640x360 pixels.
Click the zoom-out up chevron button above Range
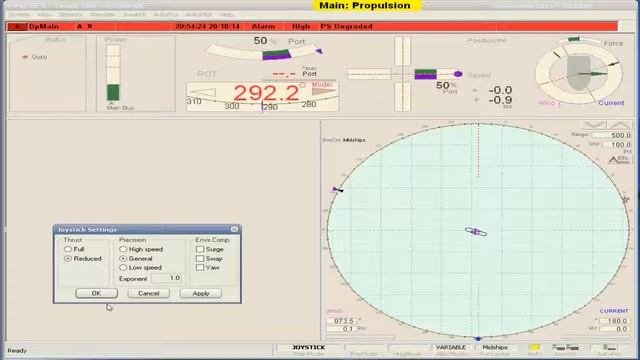(x=620, y=124)
